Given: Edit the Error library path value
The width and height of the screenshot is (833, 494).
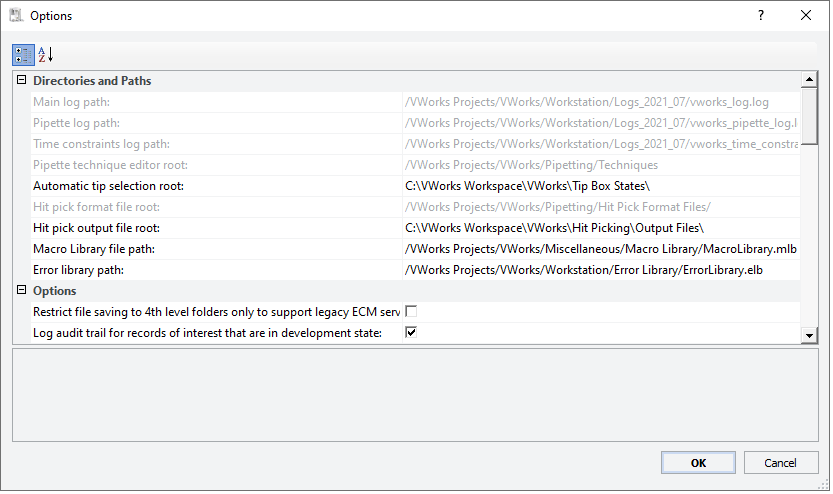Looking at the screenshot, I should click(x=601, y=270).
